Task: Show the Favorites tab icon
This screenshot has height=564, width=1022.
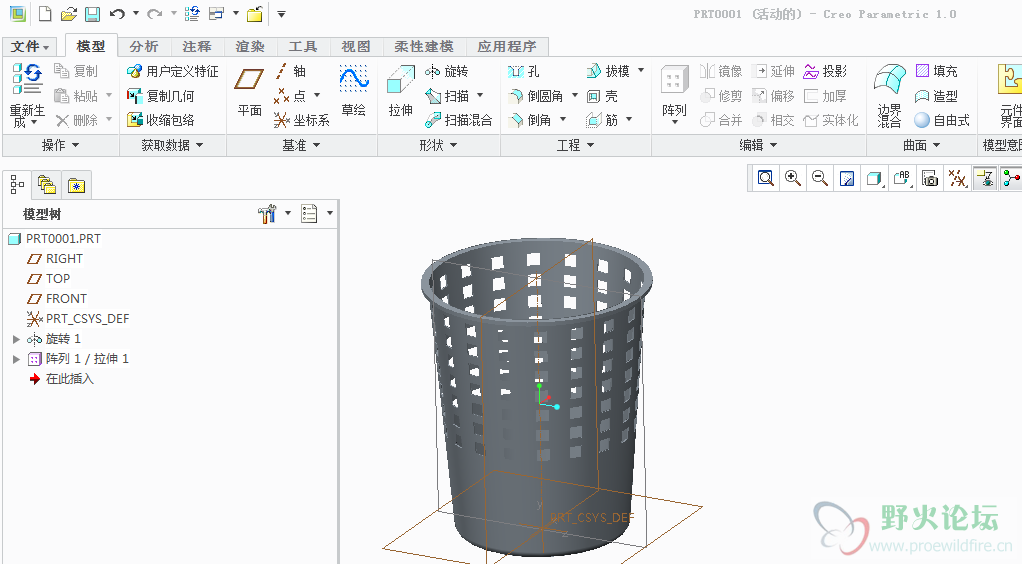Action: pos(76,186)
